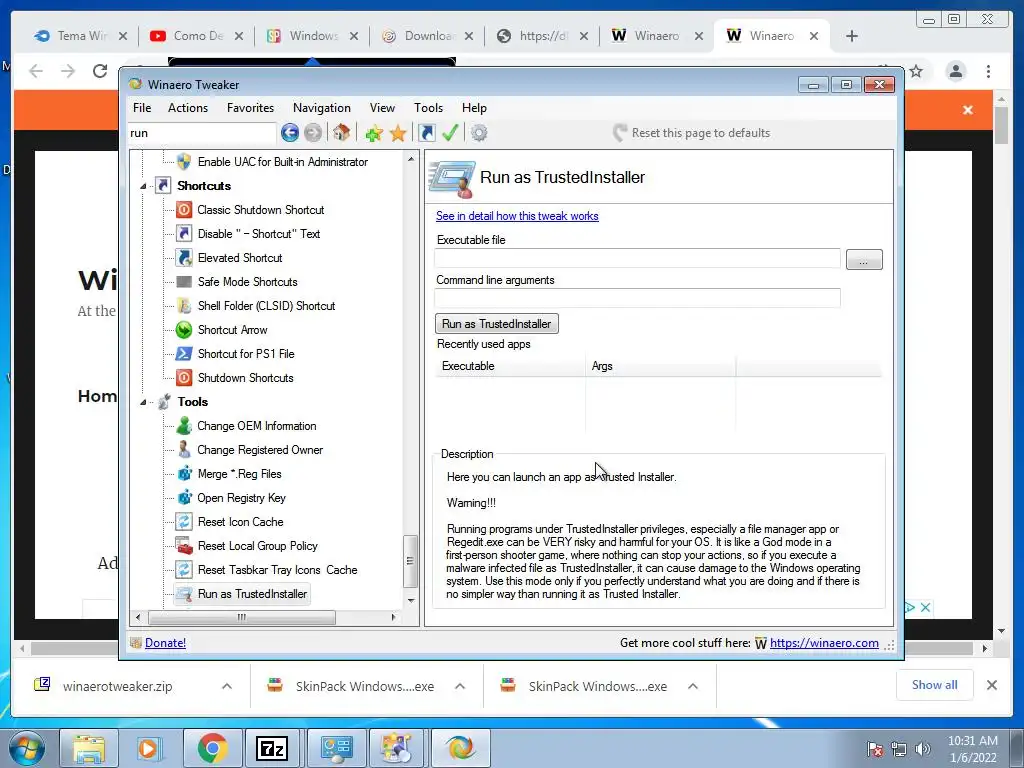Click Chrome bookmark star icon

click(916, 71)
